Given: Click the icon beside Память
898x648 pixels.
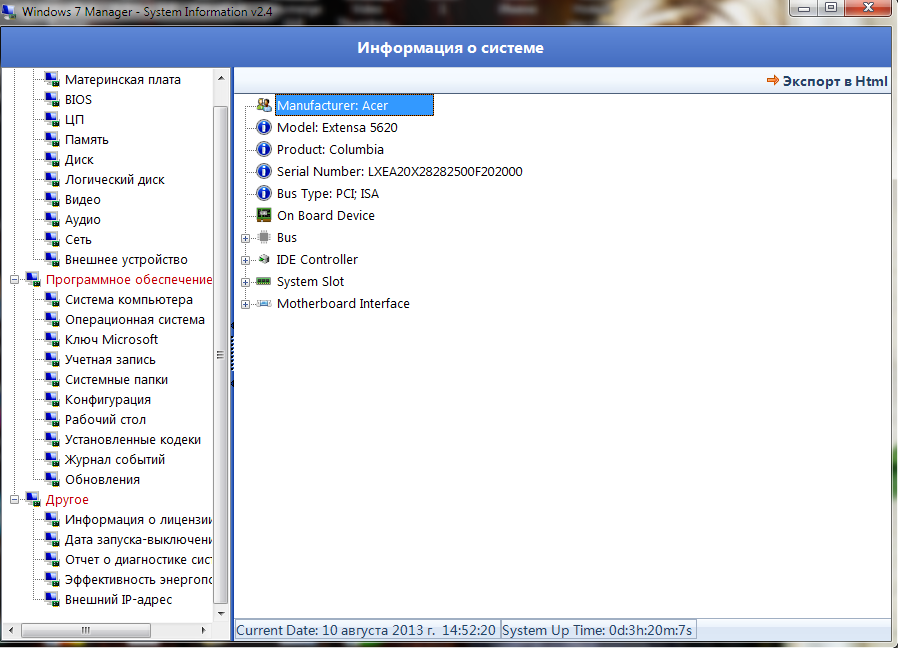Looking at the screenshot, I should (x=52, y=139).
